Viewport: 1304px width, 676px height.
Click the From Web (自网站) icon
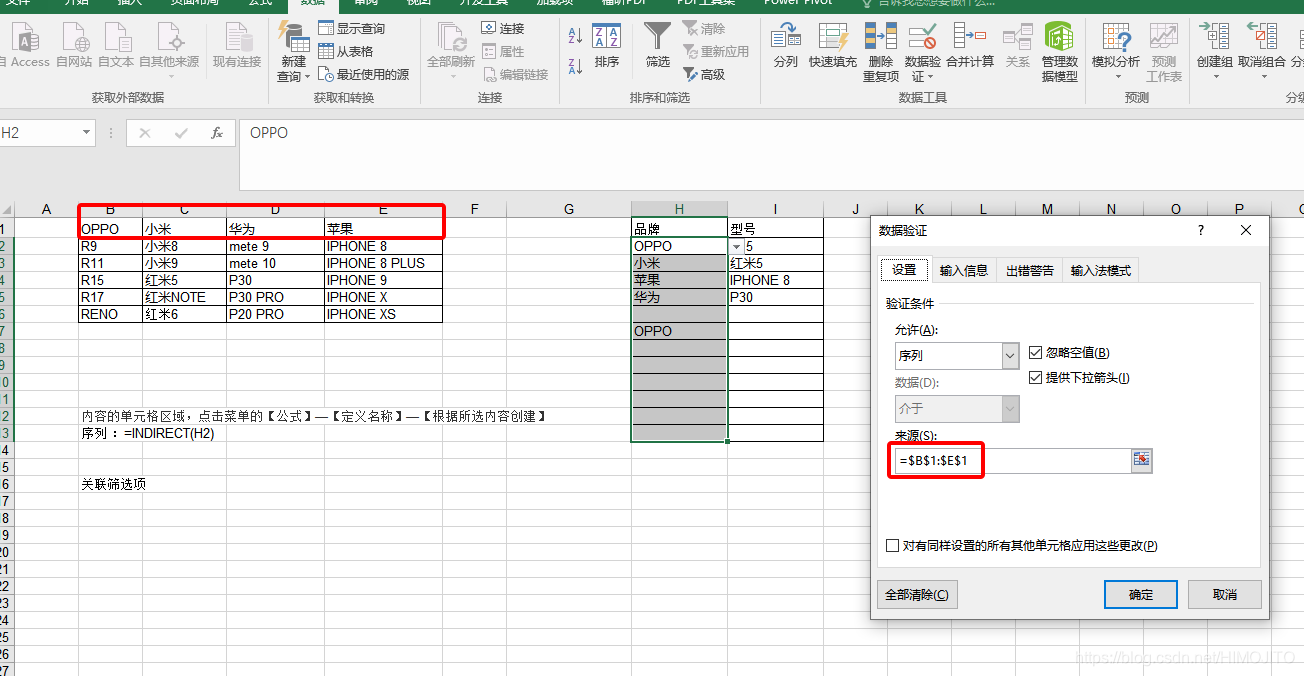75,45
